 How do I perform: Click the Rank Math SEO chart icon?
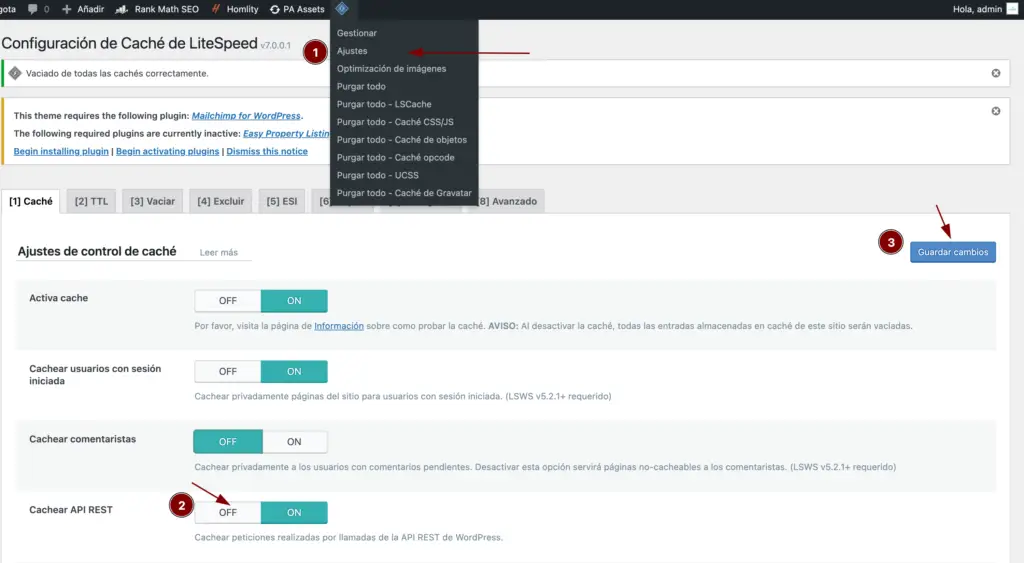(x=121, y=9)
